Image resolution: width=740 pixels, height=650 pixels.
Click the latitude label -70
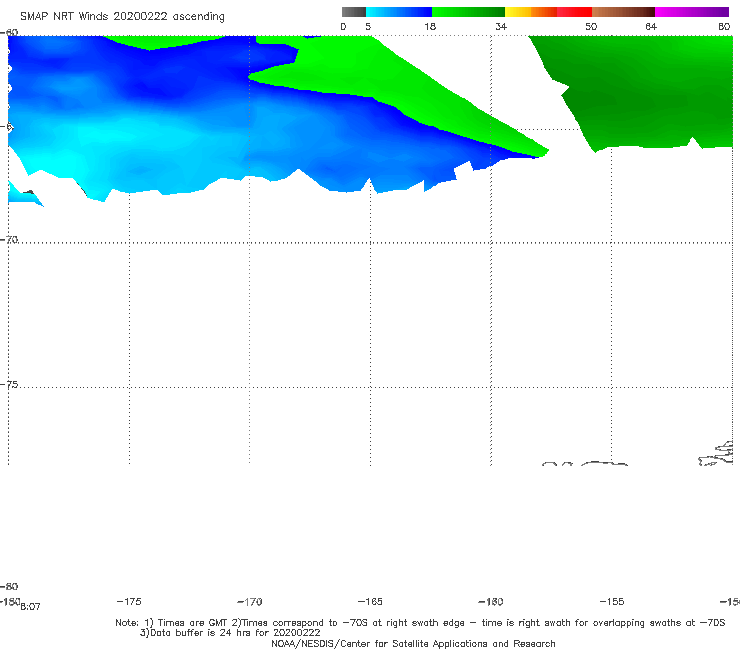coord(9,240)
